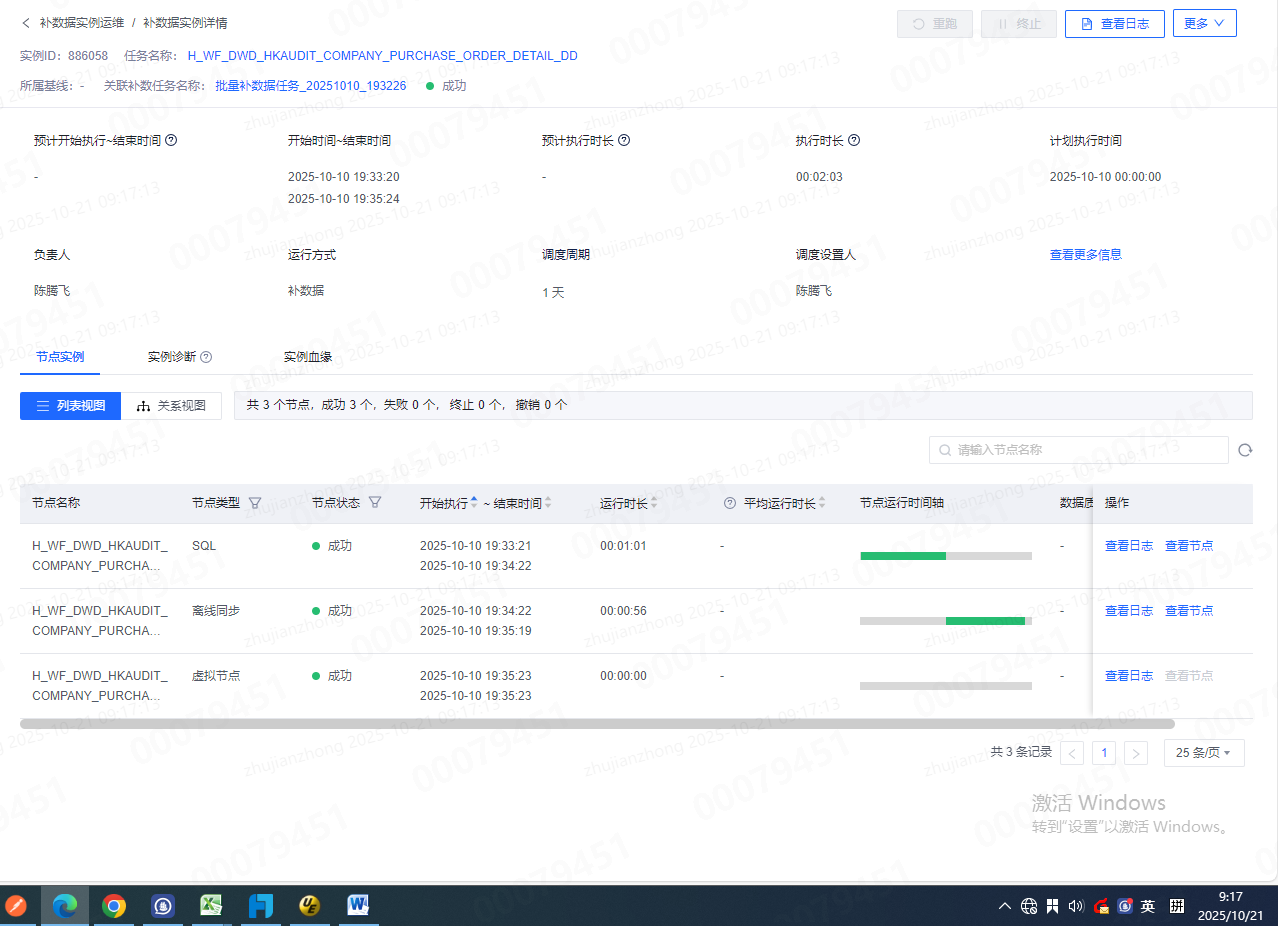Expand the 更多 dropdown menu
This screenshot has height=926, width=1278.
tap(1204, 23)
